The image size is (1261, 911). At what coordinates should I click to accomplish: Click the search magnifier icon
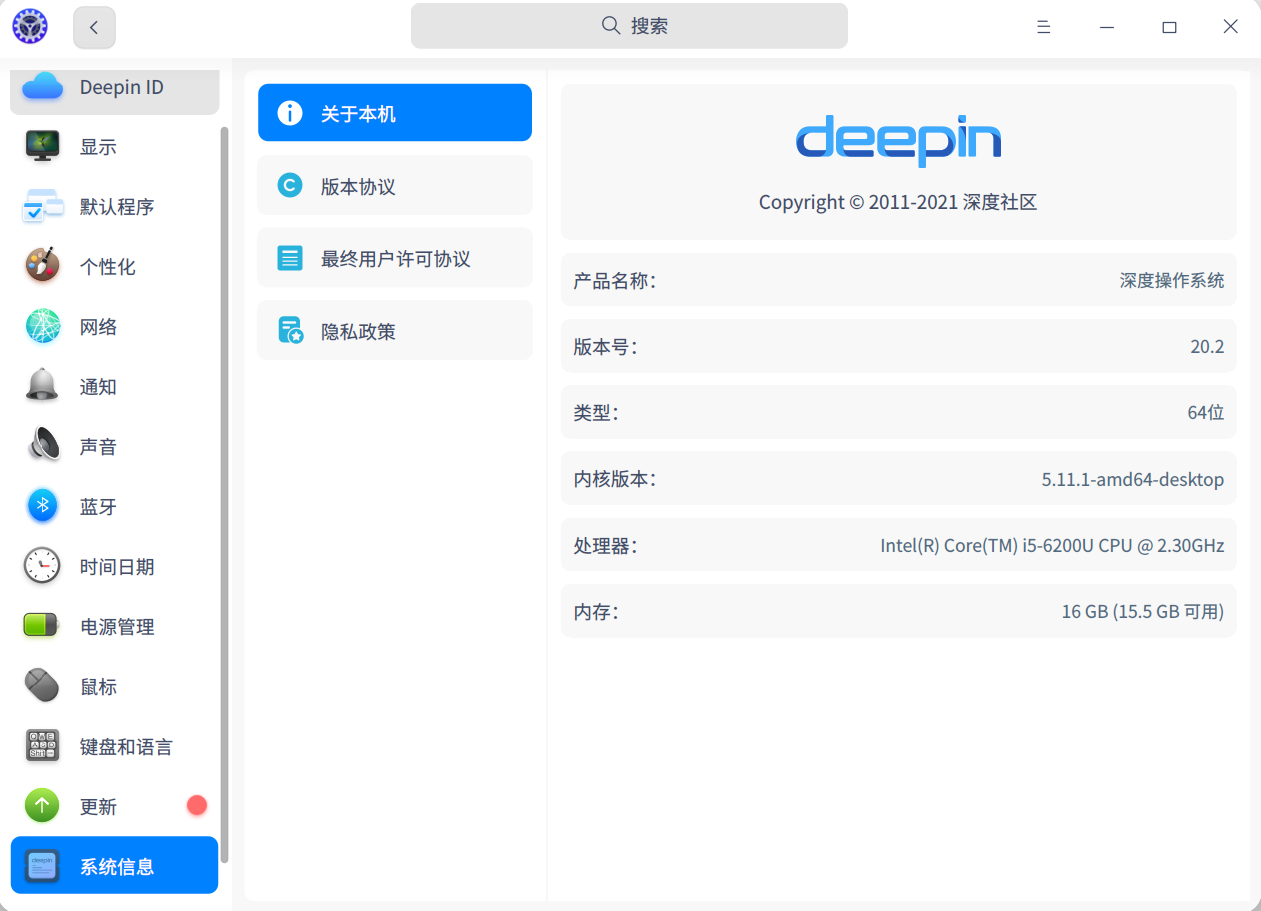coord(611,25)
